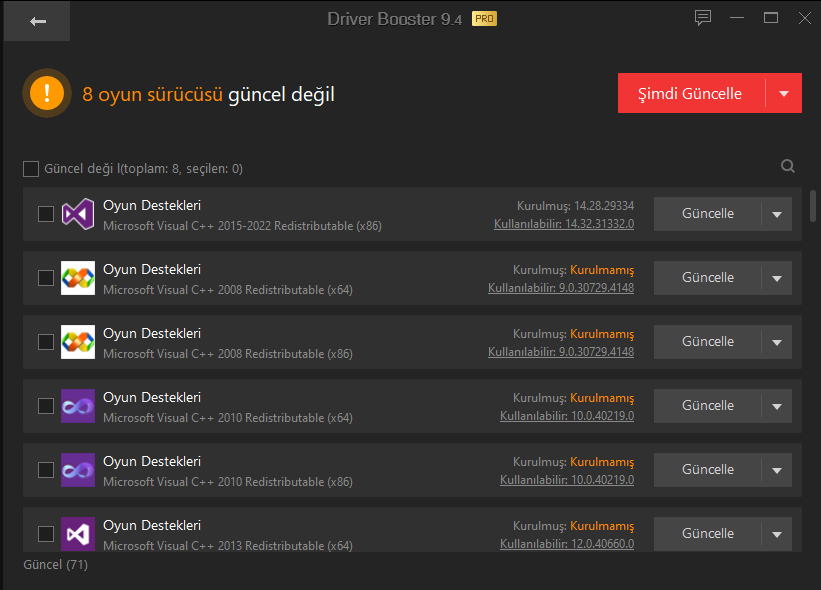The width and height of the screenshot is (821, 590).
Task: Check the 2008 Redistributable (x64) box
Action: coord(46,278)
